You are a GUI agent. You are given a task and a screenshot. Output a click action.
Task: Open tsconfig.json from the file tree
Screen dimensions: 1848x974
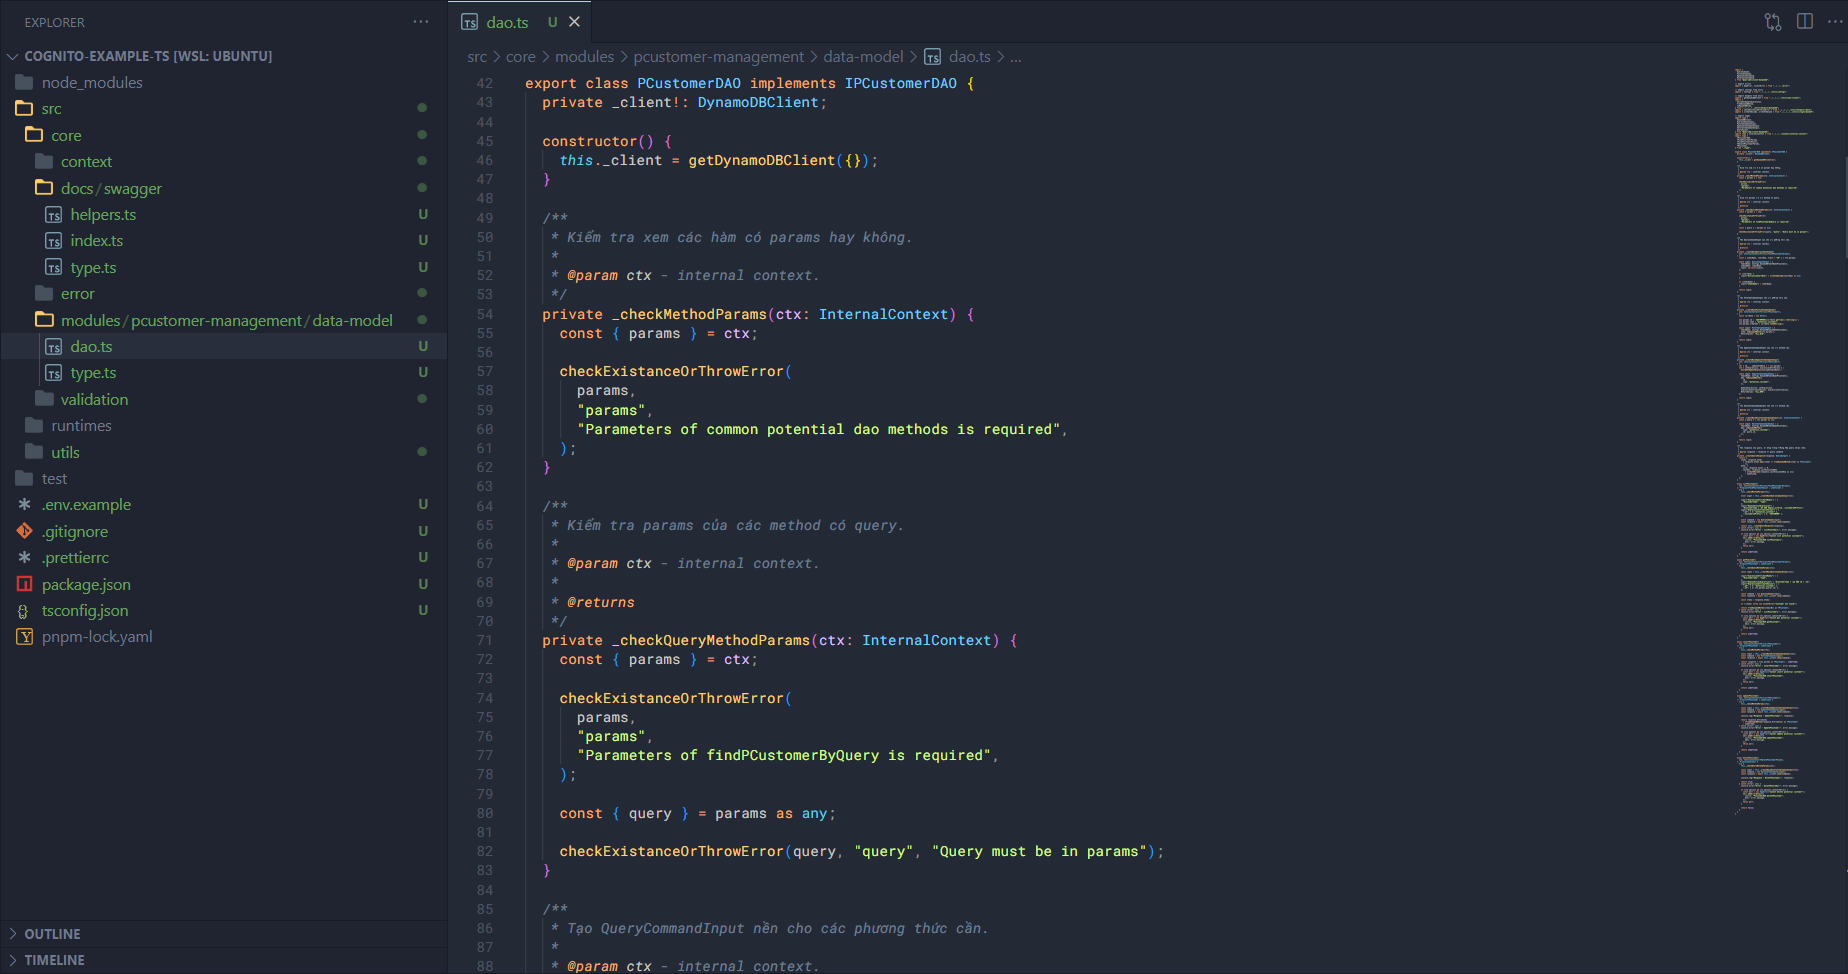85,610
